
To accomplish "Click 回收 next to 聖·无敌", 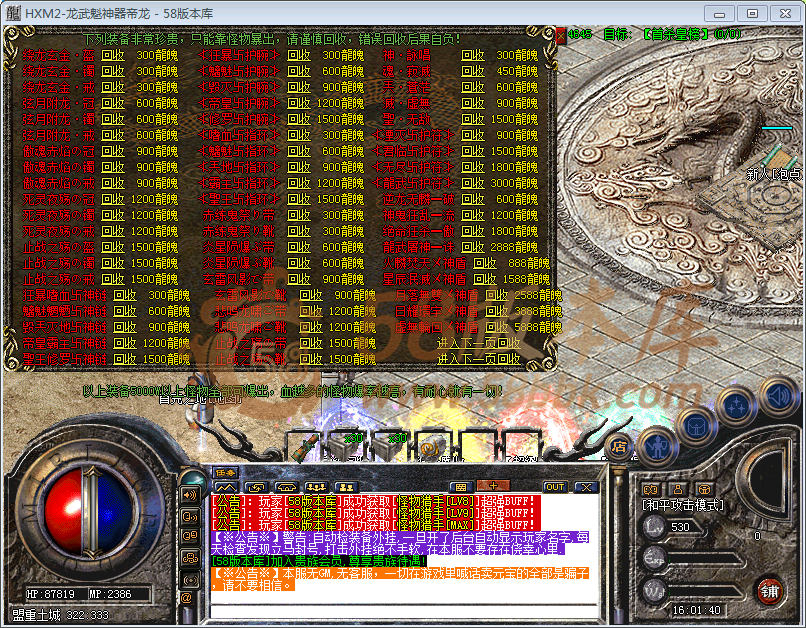I will 472,119.
